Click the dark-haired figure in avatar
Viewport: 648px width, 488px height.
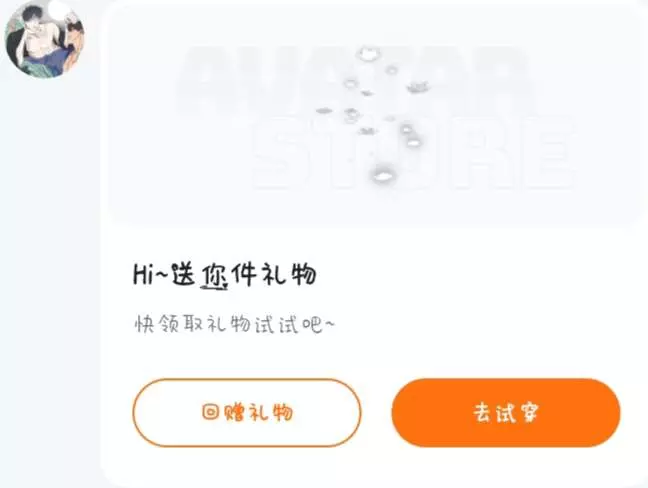pos(36,35)
